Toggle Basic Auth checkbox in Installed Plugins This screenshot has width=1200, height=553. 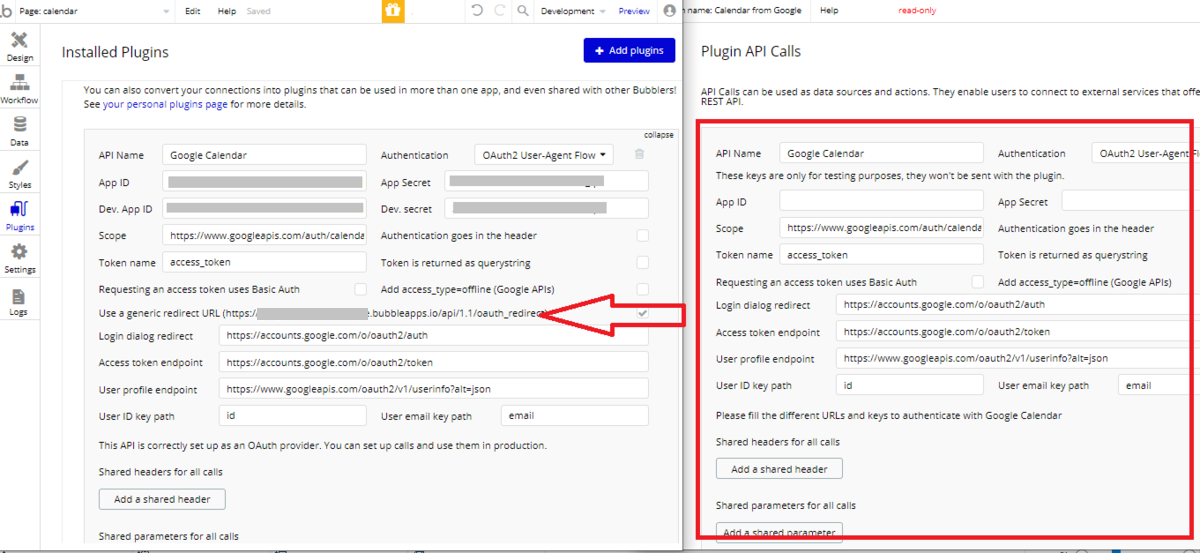pyautogui.click(x=360, y=289)
